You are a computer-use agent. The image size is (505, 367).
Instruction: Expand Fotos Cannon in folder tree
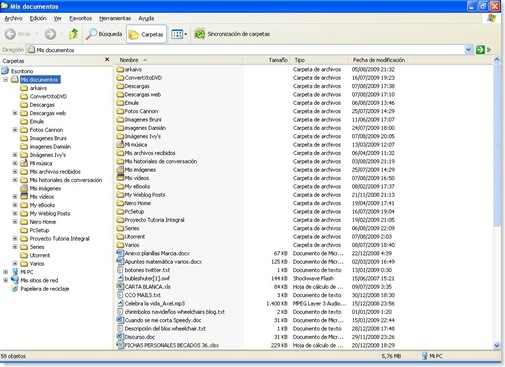(15, 130)
